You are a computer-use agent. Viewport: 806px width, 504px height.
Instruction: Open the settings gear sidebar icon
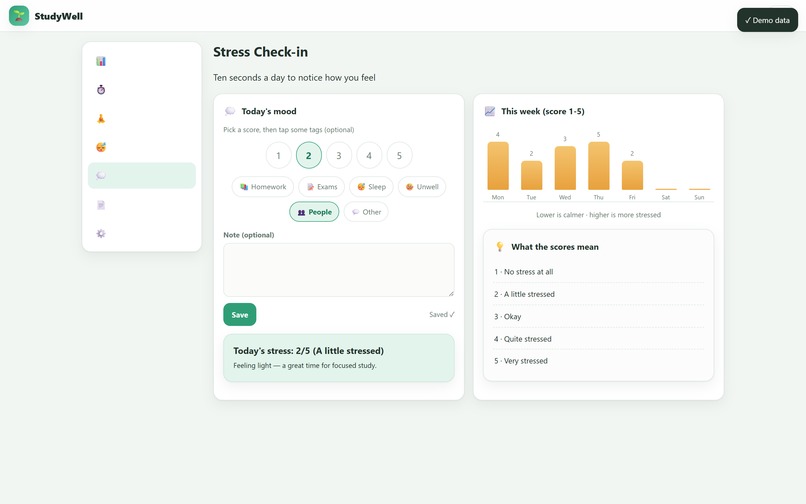101,233
